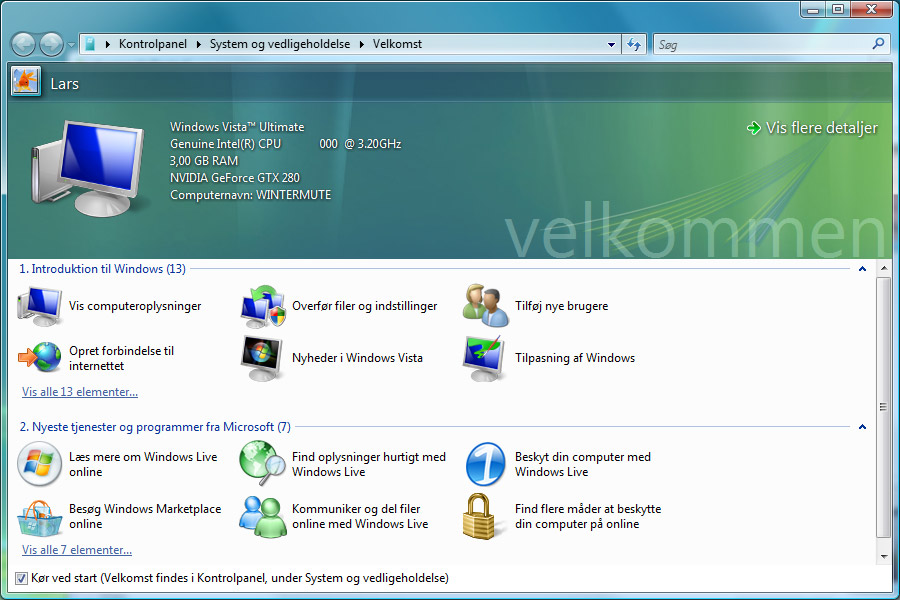Collapse the Nyeste tjenester og programmer section
This screenshot has height=600, width=900.
click(862, 427)
